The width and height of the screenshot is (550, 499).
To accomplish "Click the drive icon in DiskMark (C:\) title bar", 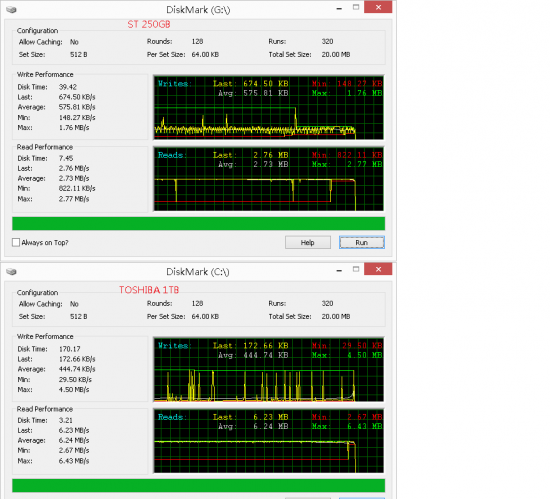I will pyautogui.click(x=11, y=271).
